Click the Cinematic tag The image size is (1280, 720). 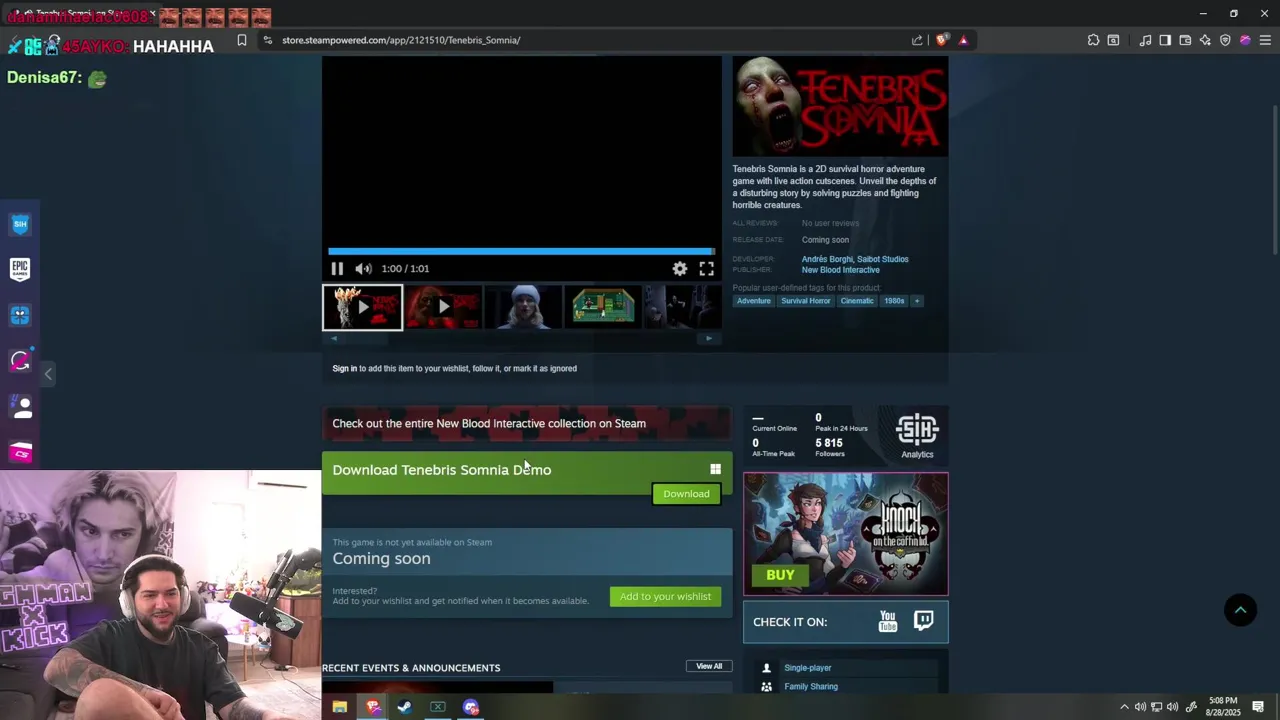click(x=857, y=301)
